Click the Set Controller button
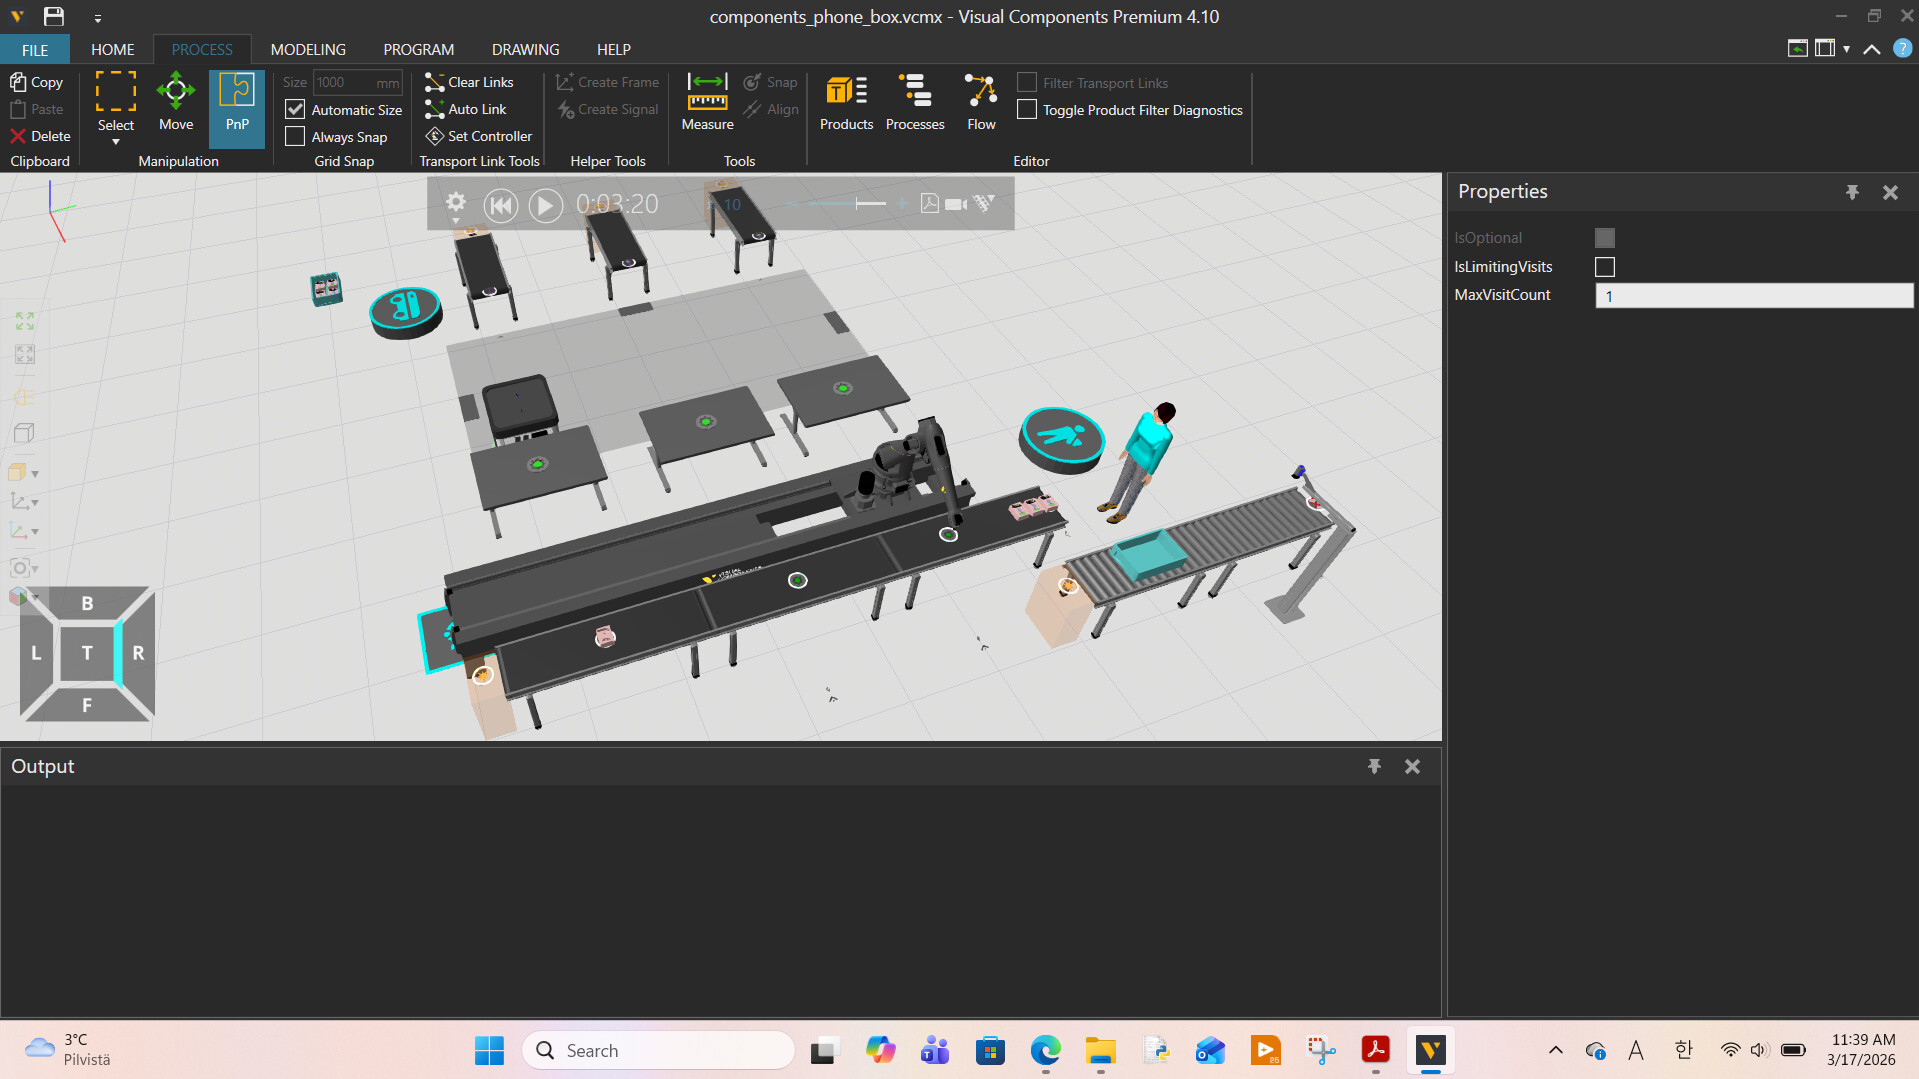 tap(479, 136)
